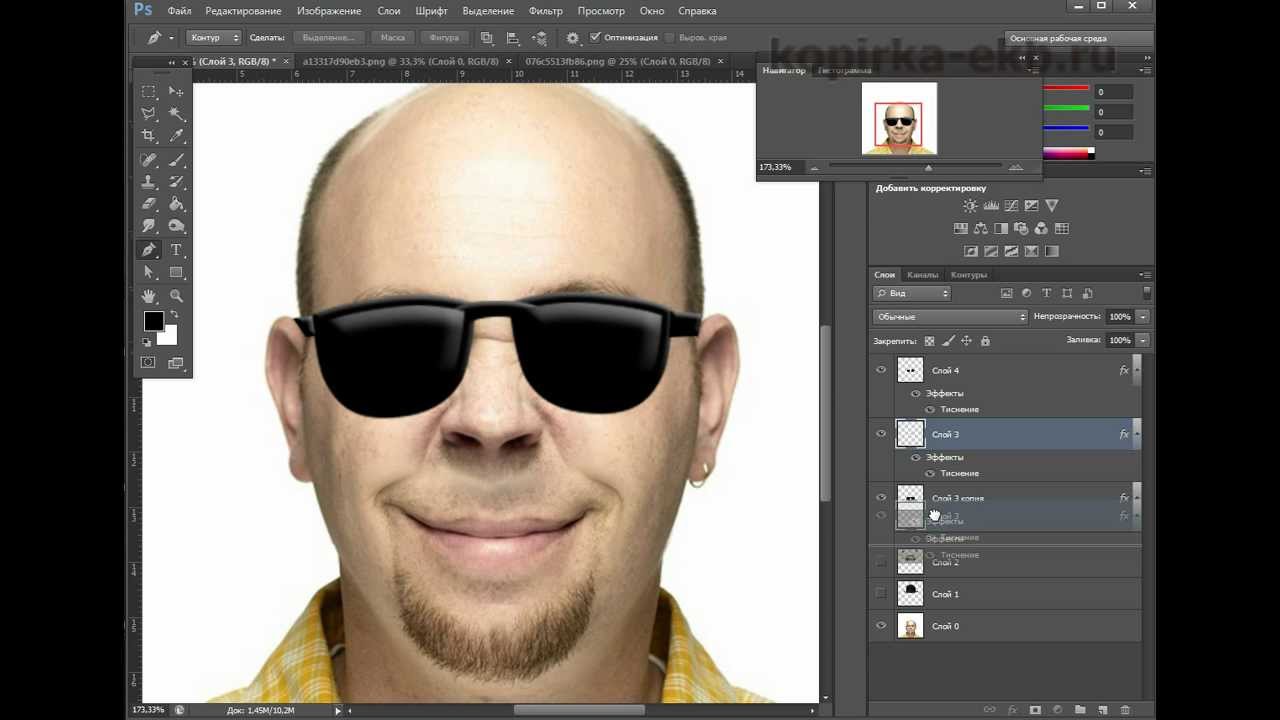The height and width of the screenshot is (720, 1280).
Task: Select the Paint Bucket tool
Action: 177,204
